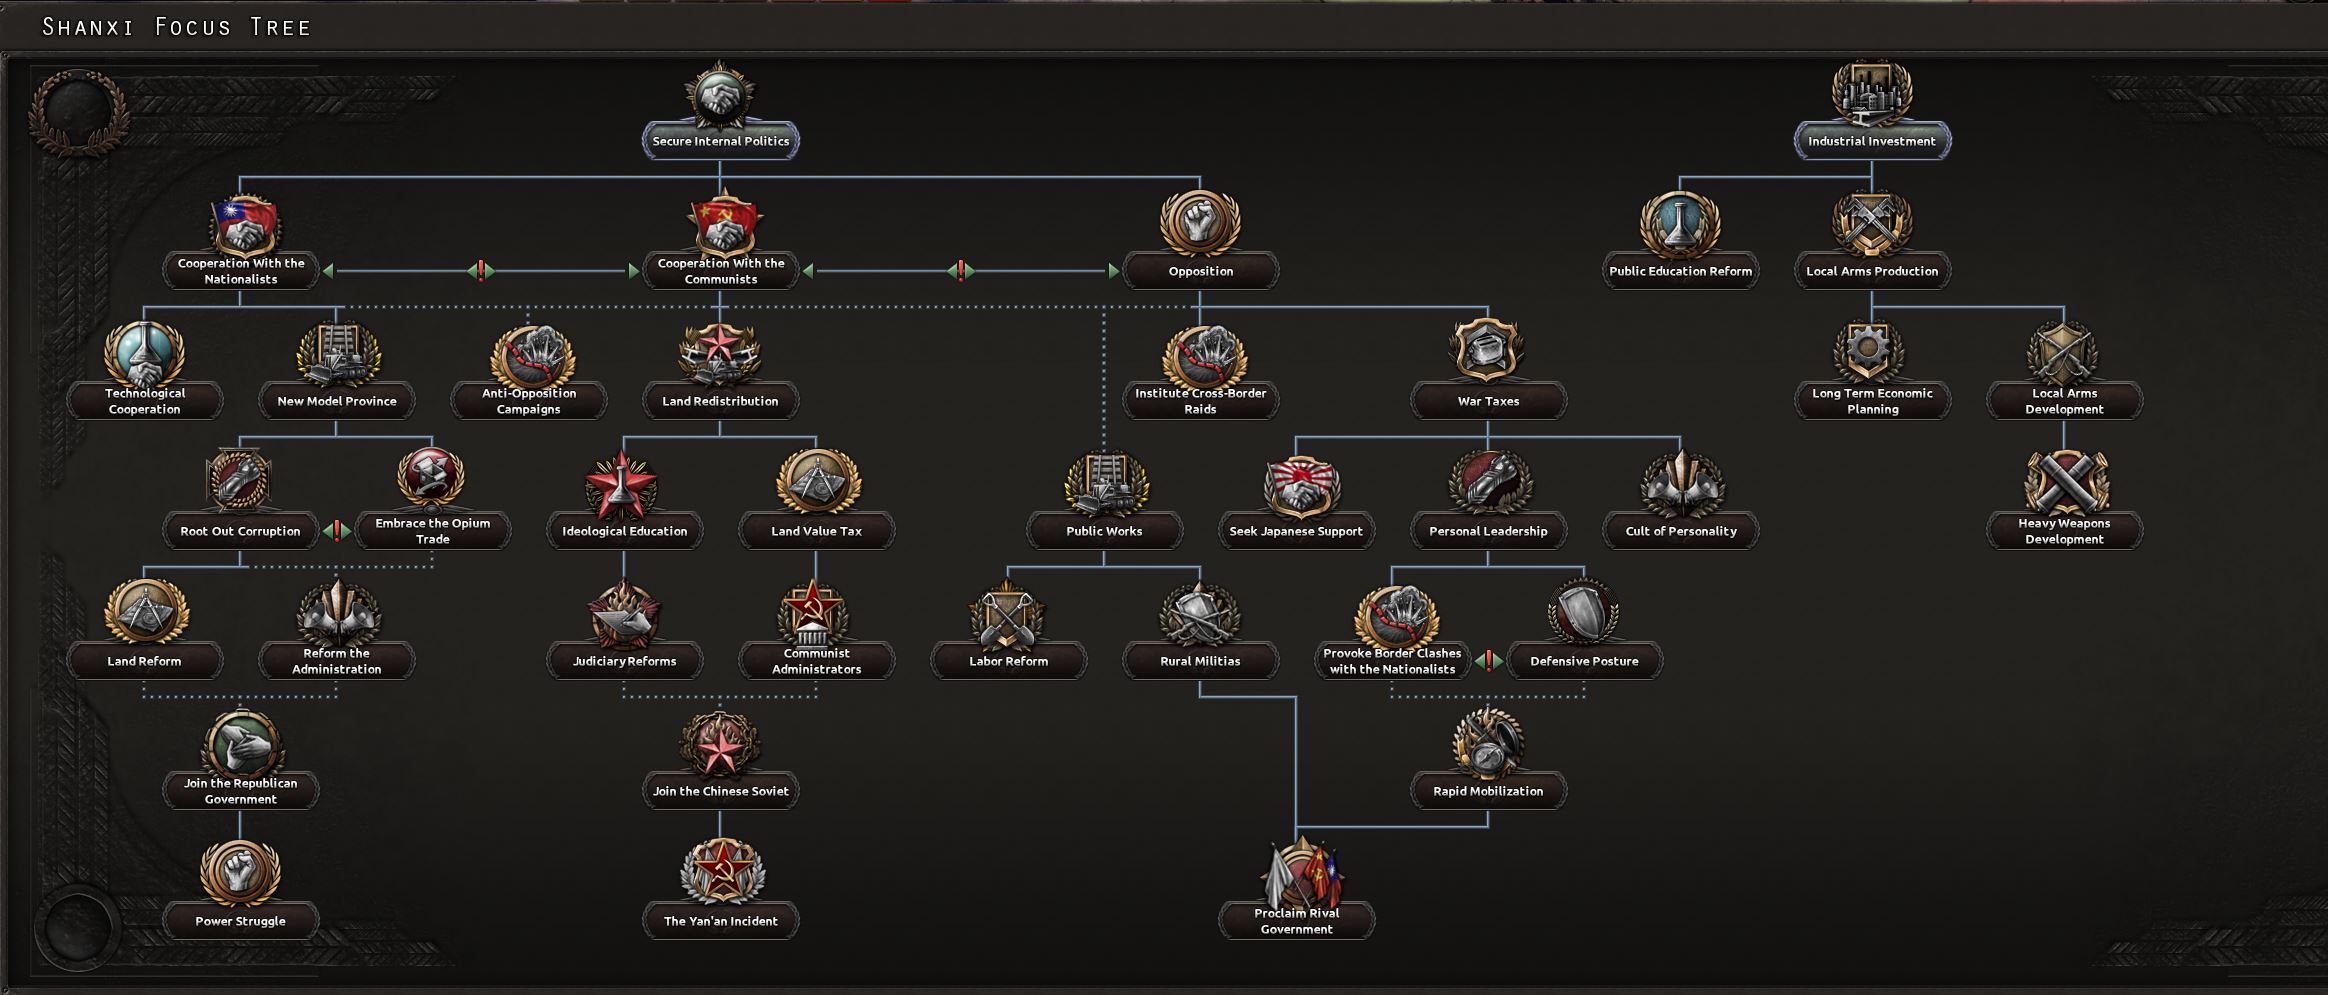
Task: Click the Industrial Investment focus icon
Action: 1872,94
